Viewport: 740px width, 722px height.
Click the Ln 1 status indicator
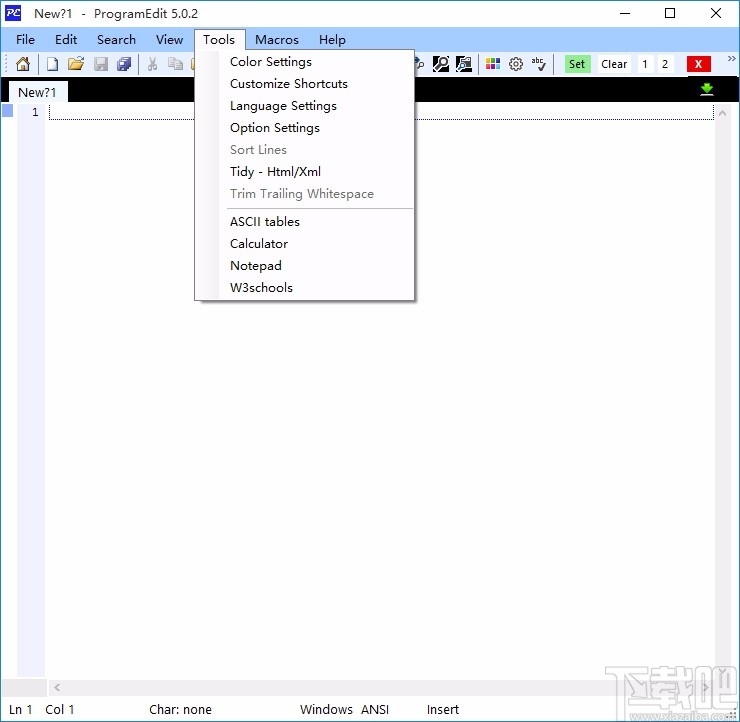click(20, 709)
